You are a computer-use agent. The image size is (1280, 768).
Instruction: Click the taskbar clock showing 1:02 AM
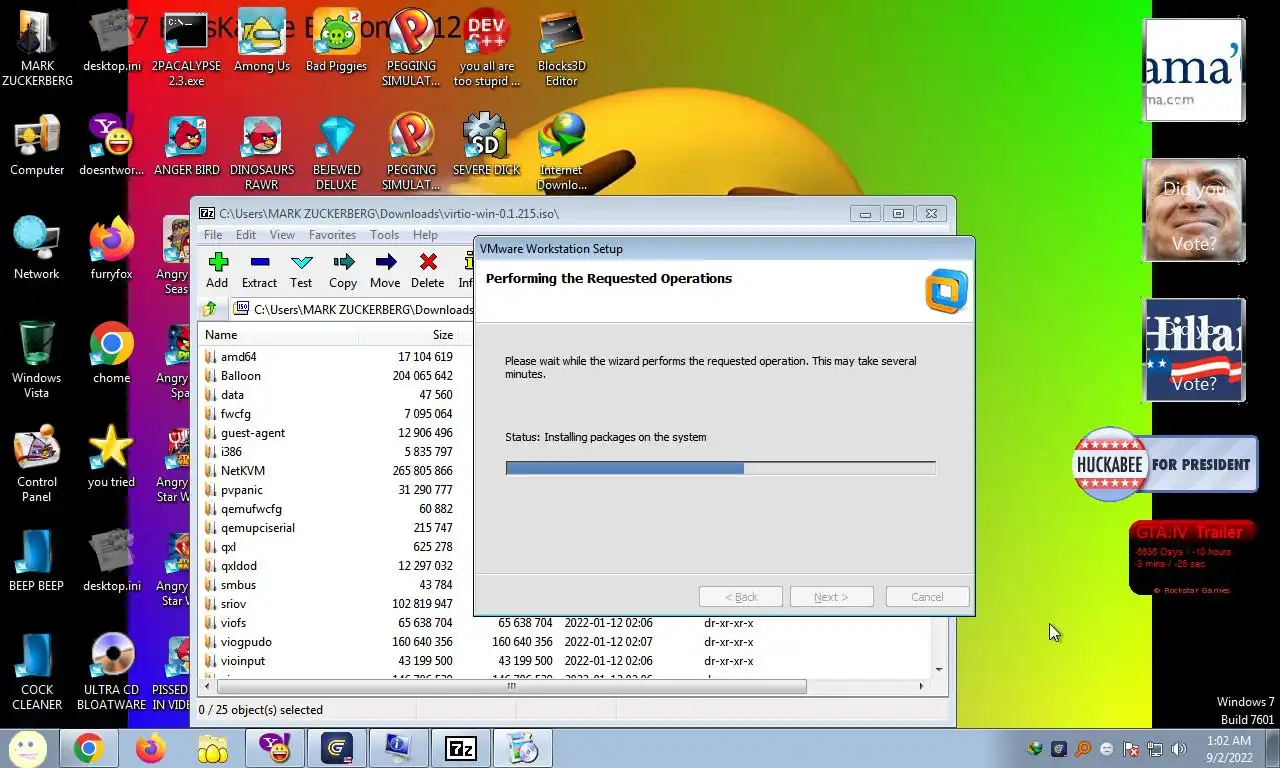point(1228,749)
